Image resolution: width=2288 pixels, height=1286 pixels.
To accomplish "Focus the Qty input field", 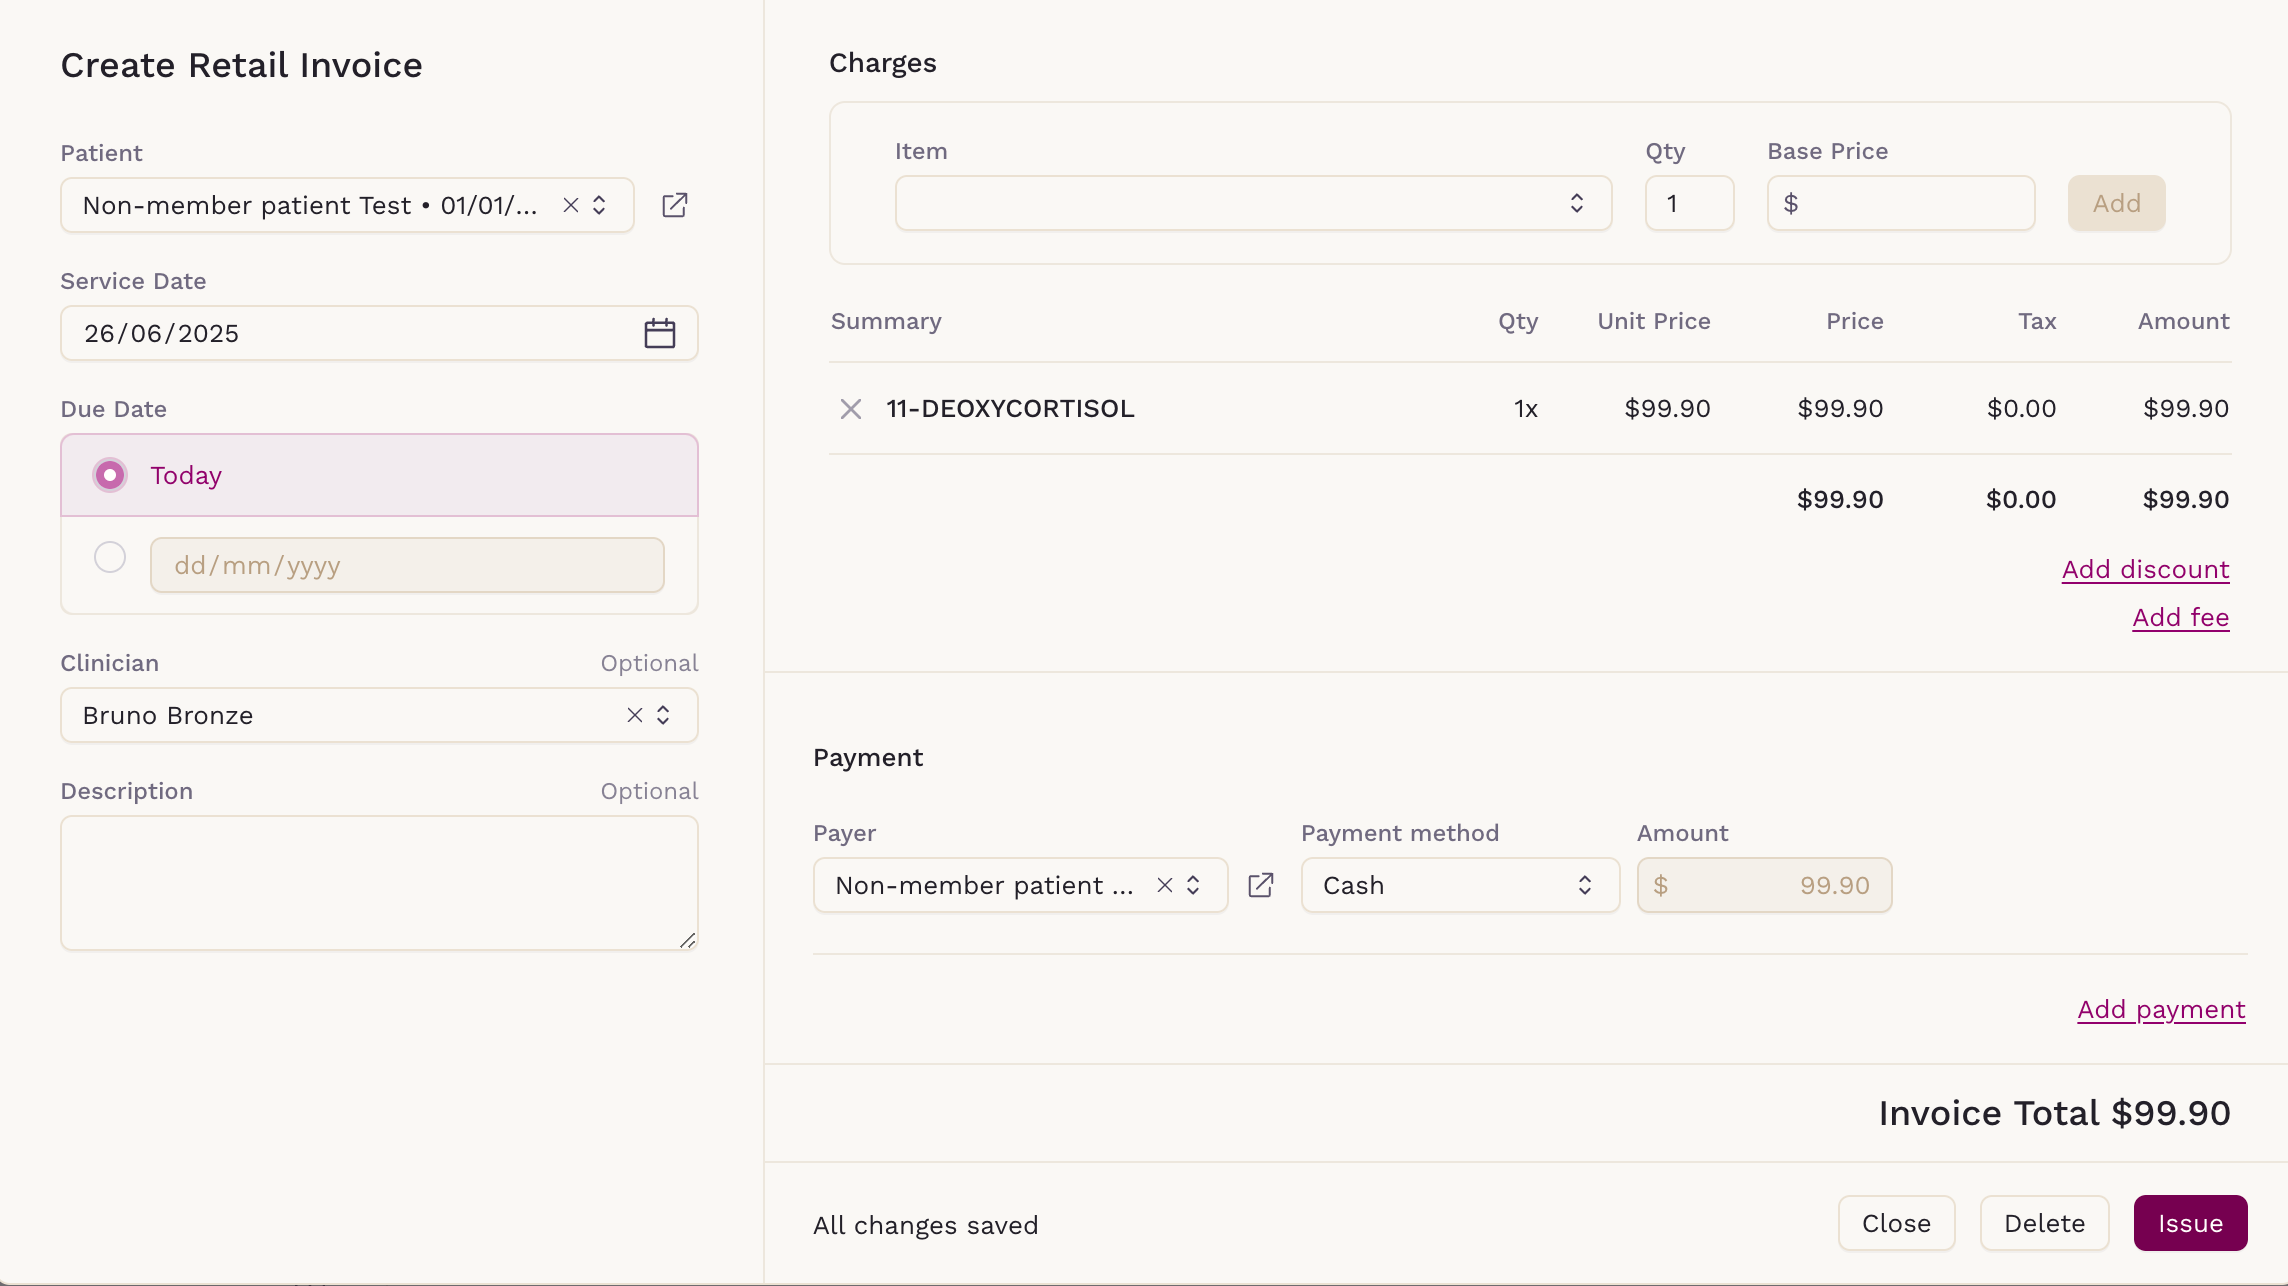I will pyautogui.click(x=1689, y=203).
